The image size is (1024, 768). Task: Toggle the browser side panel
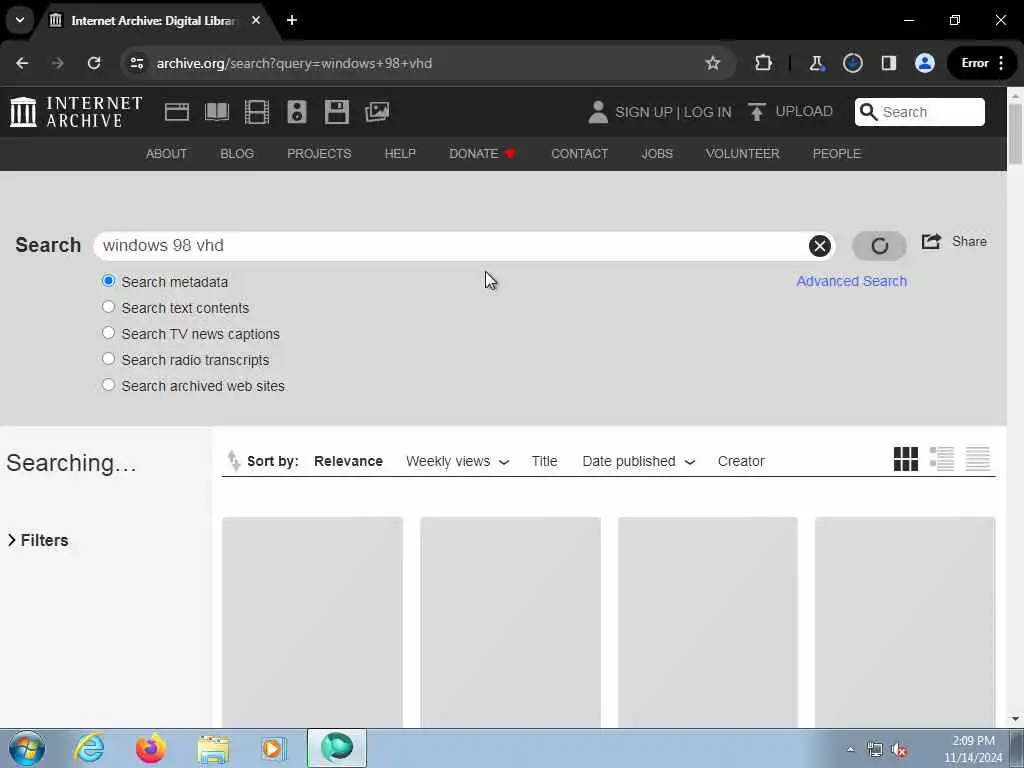click(888, 63)
